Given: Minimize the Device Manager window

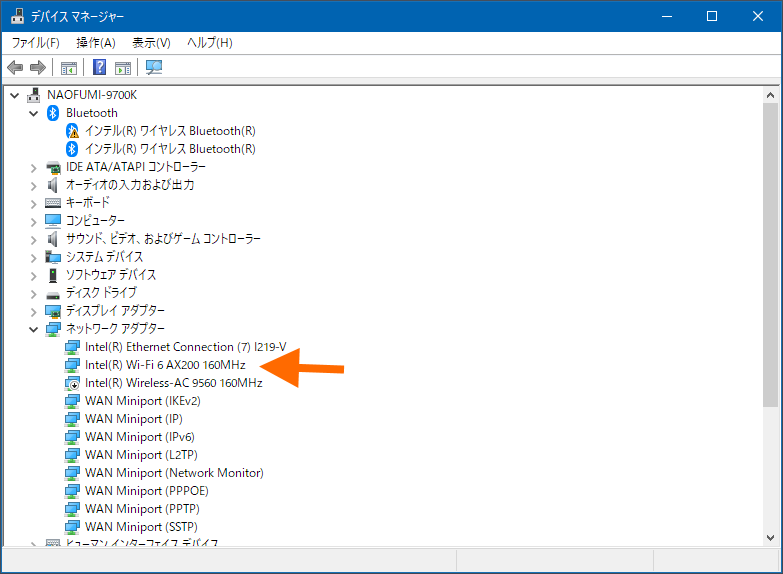Looking at the screenshot, I should click(667, 16).
